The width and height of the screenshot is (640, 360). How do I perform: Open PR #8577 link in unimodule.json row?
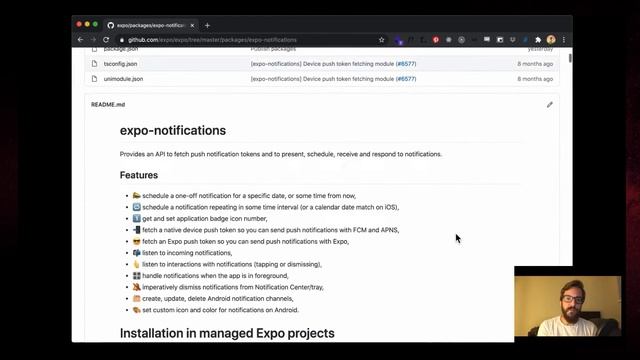(x=406, y=79)
